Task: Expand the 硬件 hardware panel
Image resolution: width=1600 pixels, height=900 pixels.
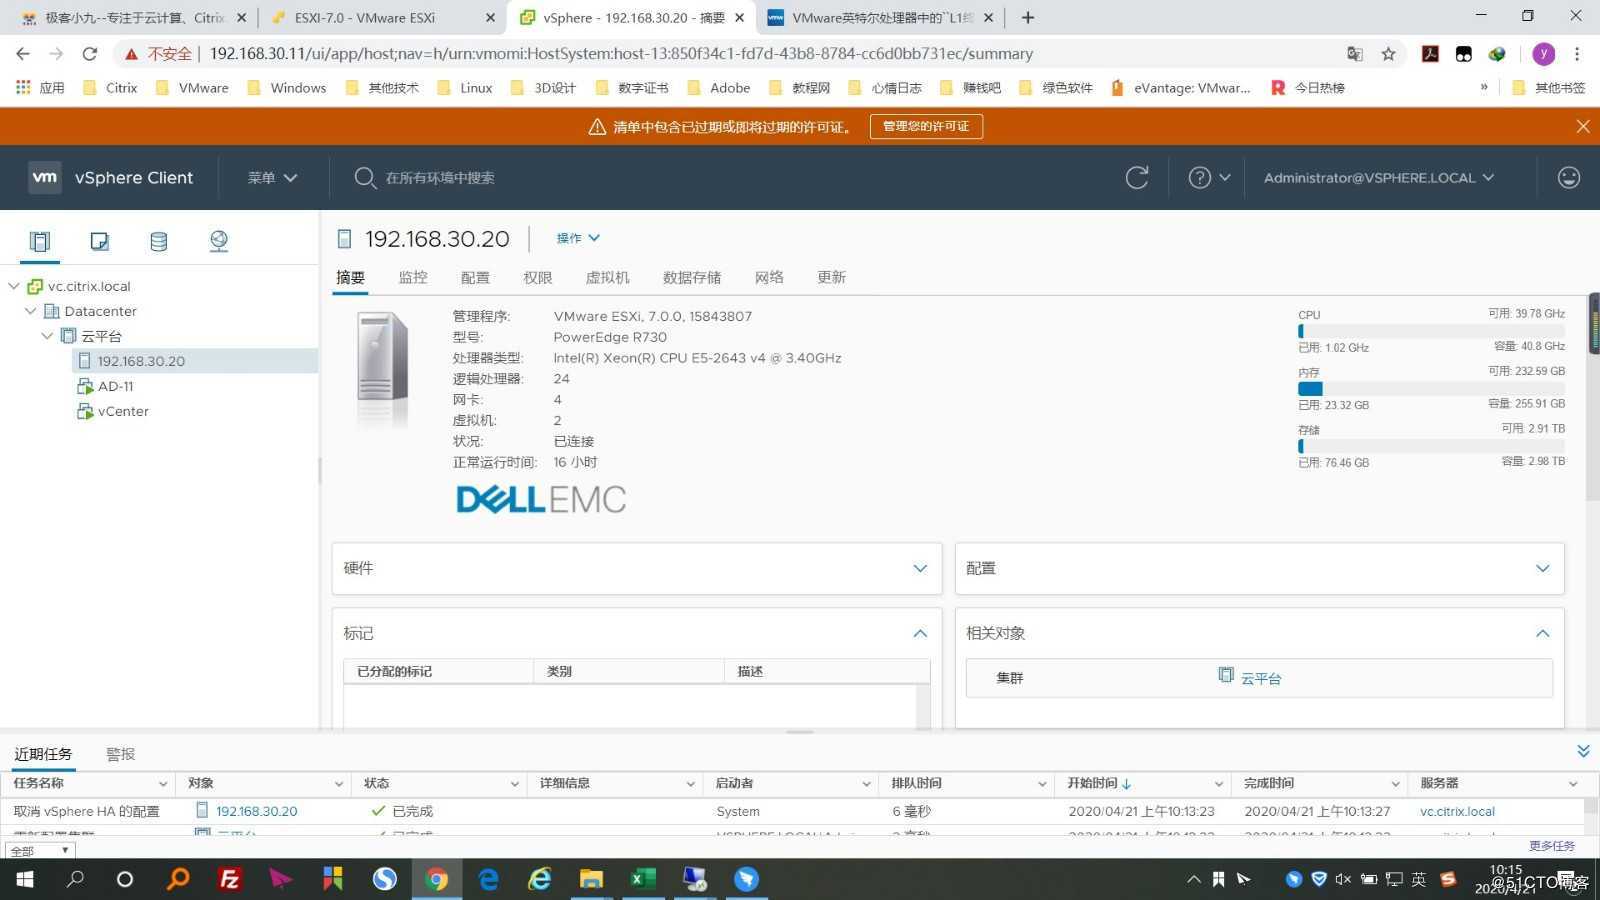Action: pyautogui.click(x=920, y=568)
